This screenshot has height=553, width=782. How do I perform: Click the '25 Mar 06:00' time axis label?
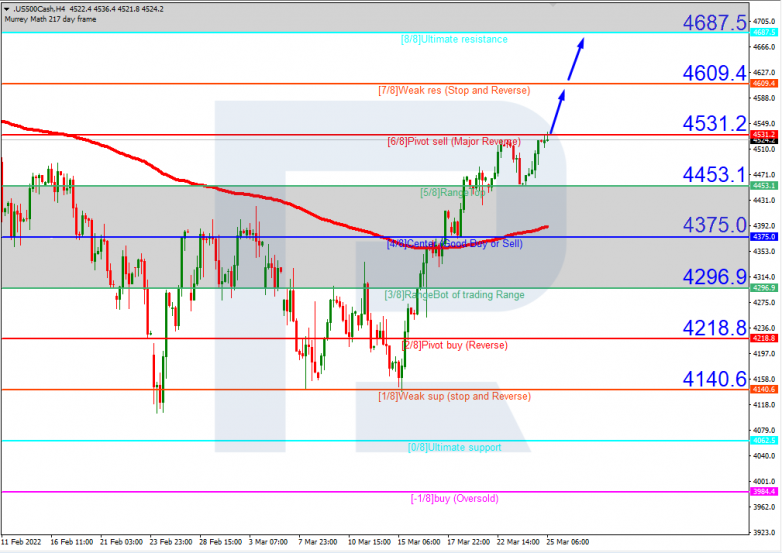pos(568,542)
